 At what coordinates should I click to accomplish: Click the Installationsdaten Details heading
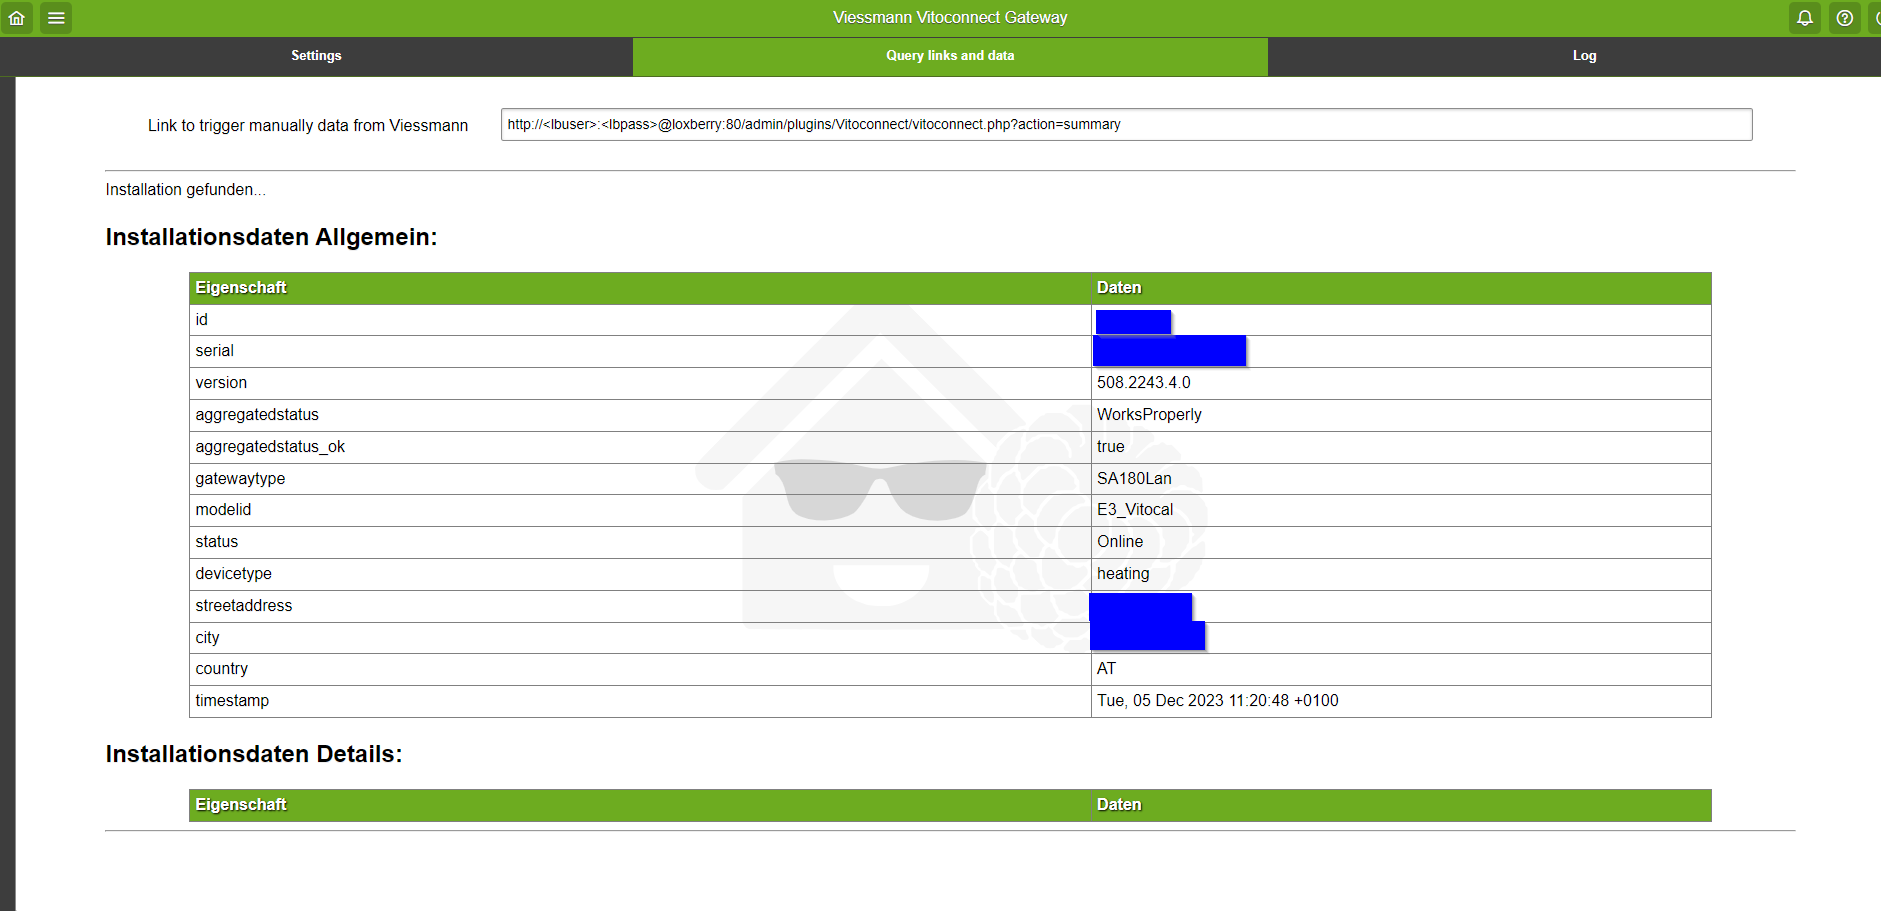[x=254, y=754]
